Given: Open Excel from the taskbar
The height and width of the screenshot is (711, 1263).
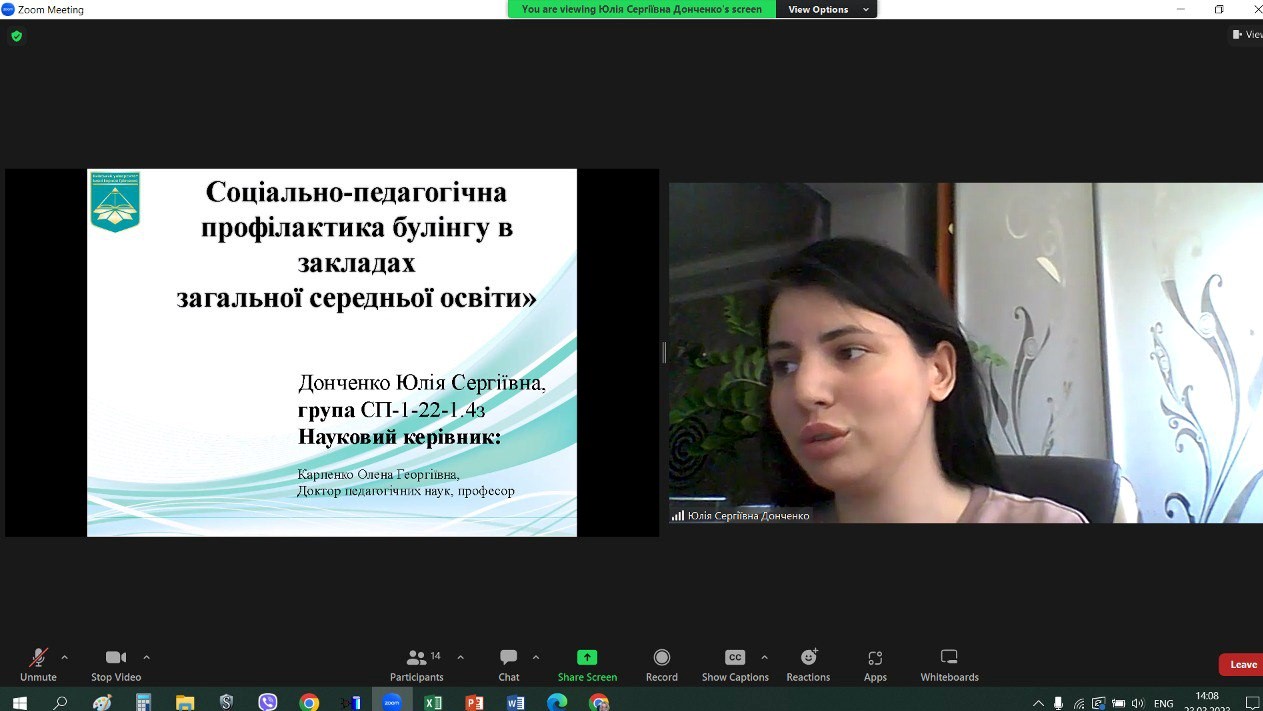Looking at the screenshot, I should [x=433, y=702].
